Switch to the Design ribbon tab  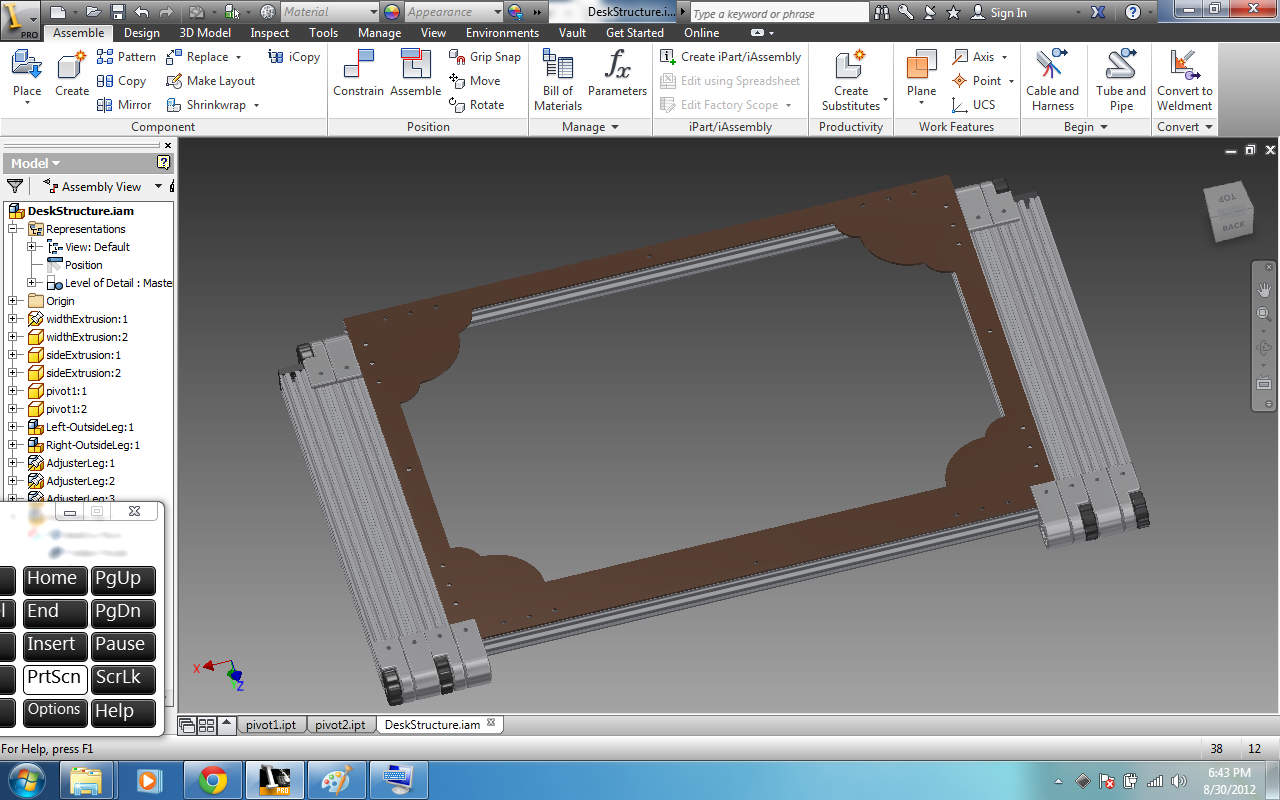(142, 33)
